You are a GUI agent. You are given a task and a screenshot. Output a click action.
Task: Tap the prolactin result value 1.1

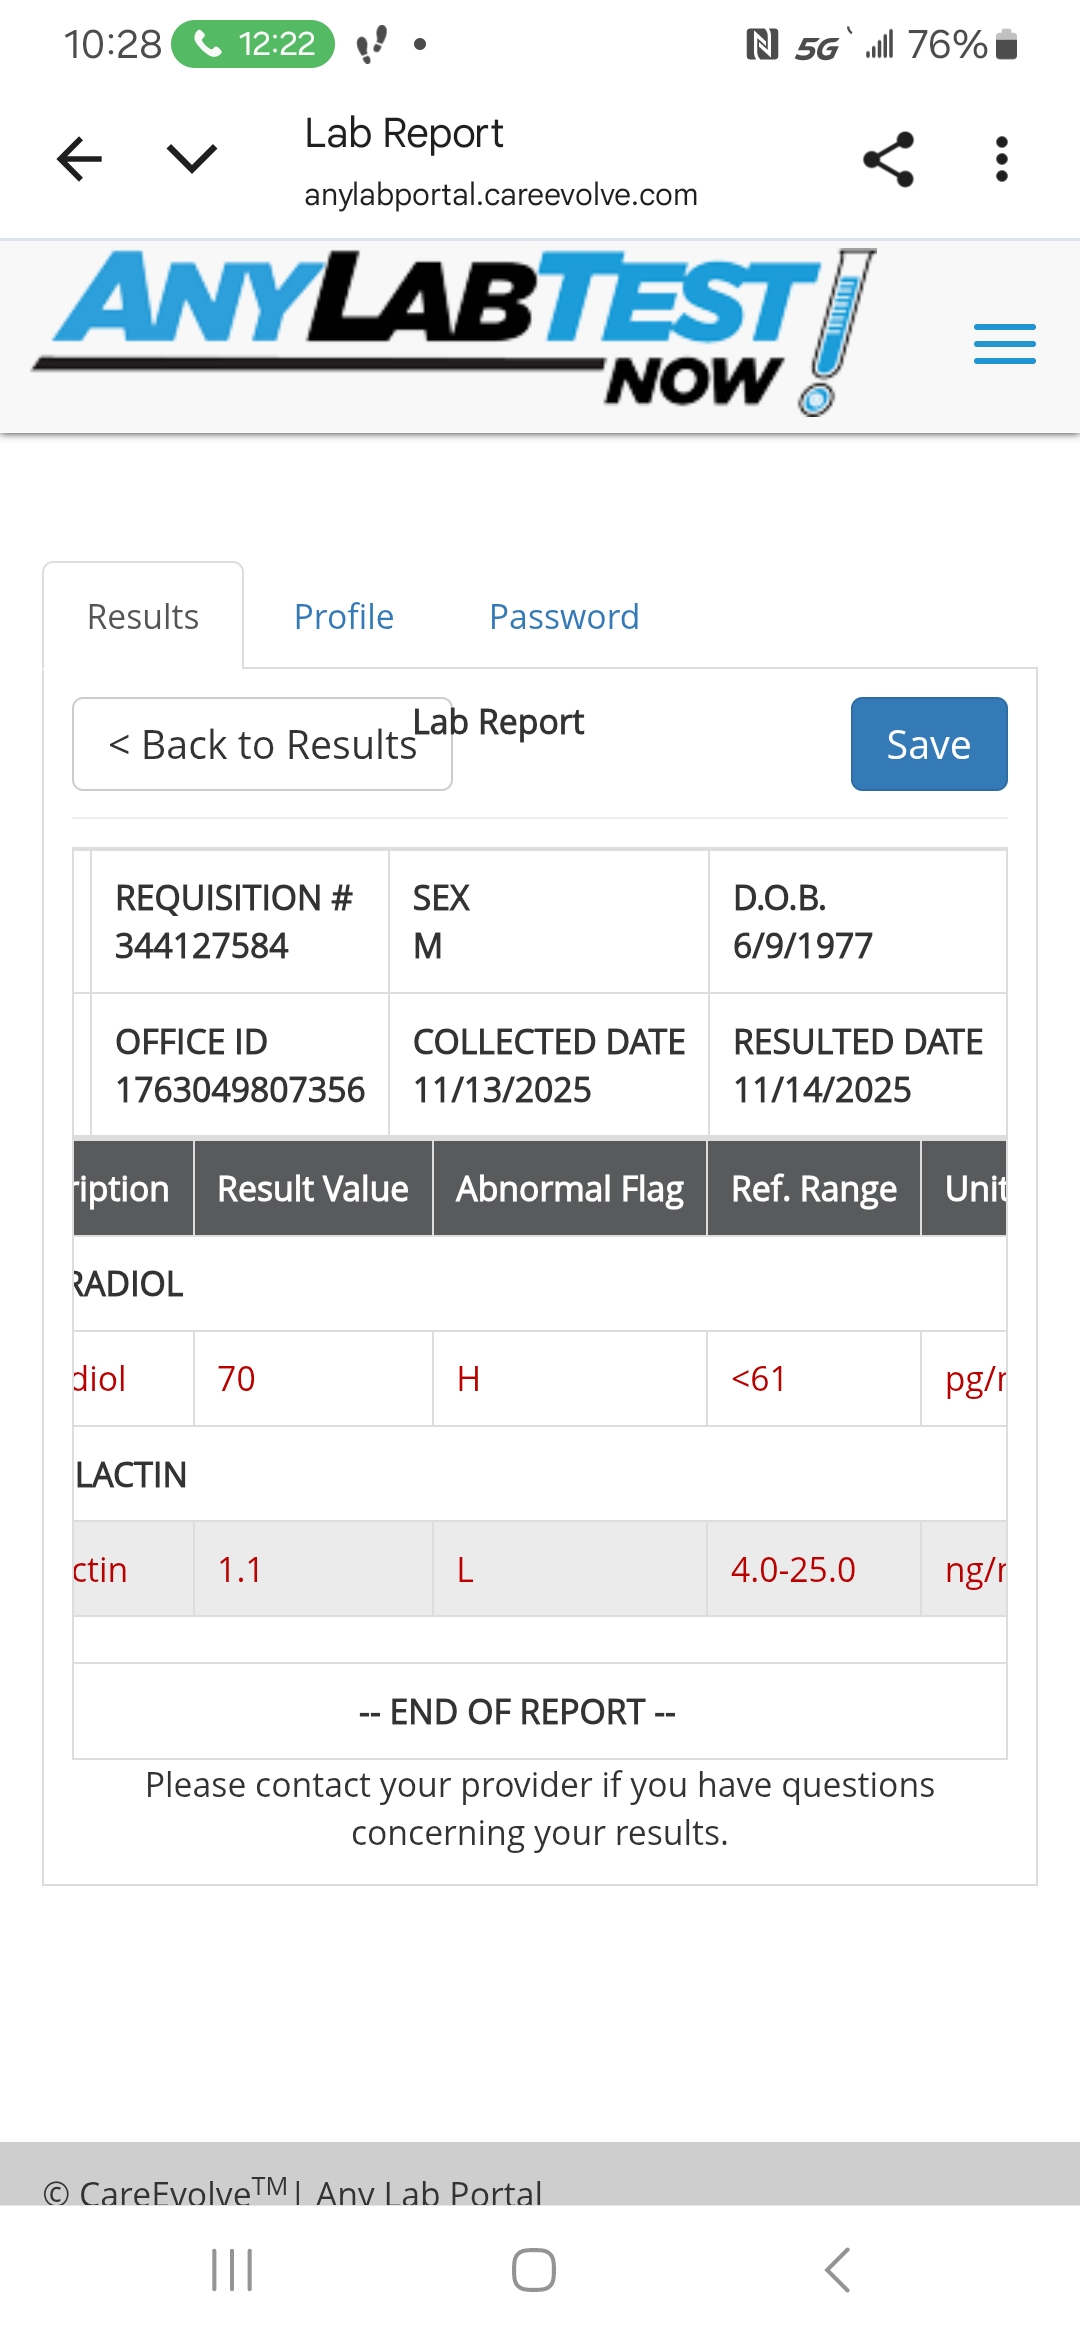pyautogui.click(x=240, y=1570)
